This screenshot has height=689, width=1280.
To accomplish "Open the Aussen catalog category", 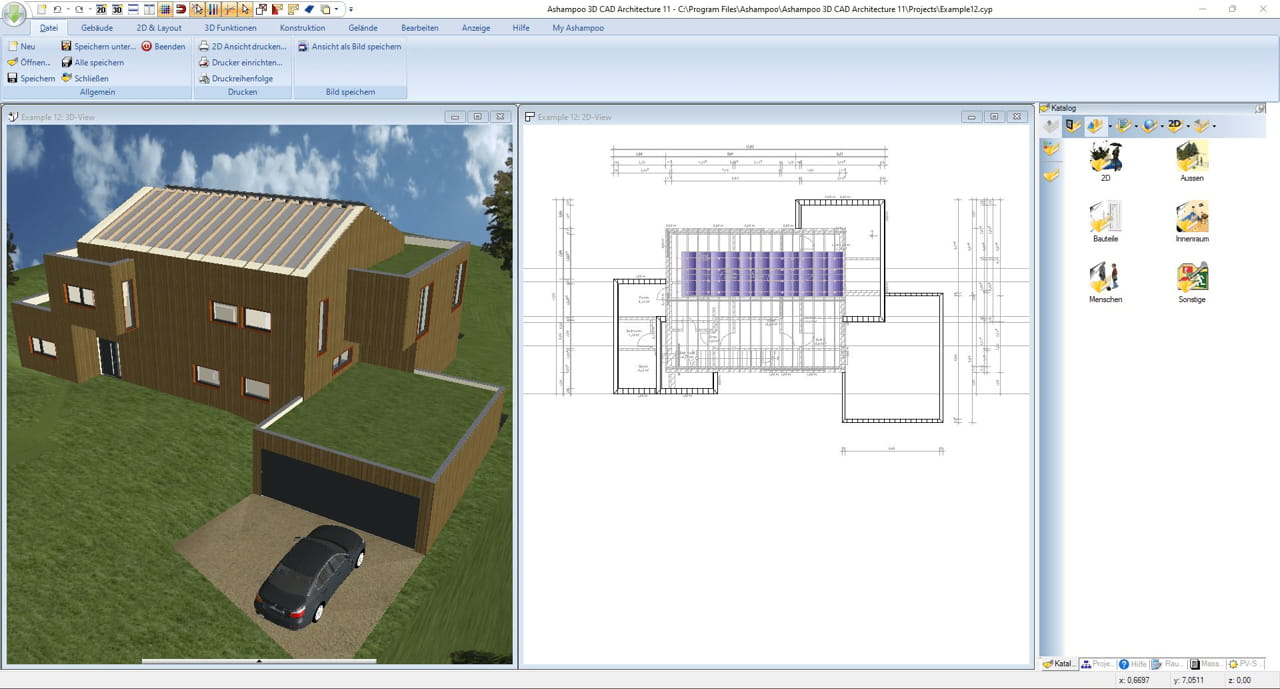I will pos(1192,160).
